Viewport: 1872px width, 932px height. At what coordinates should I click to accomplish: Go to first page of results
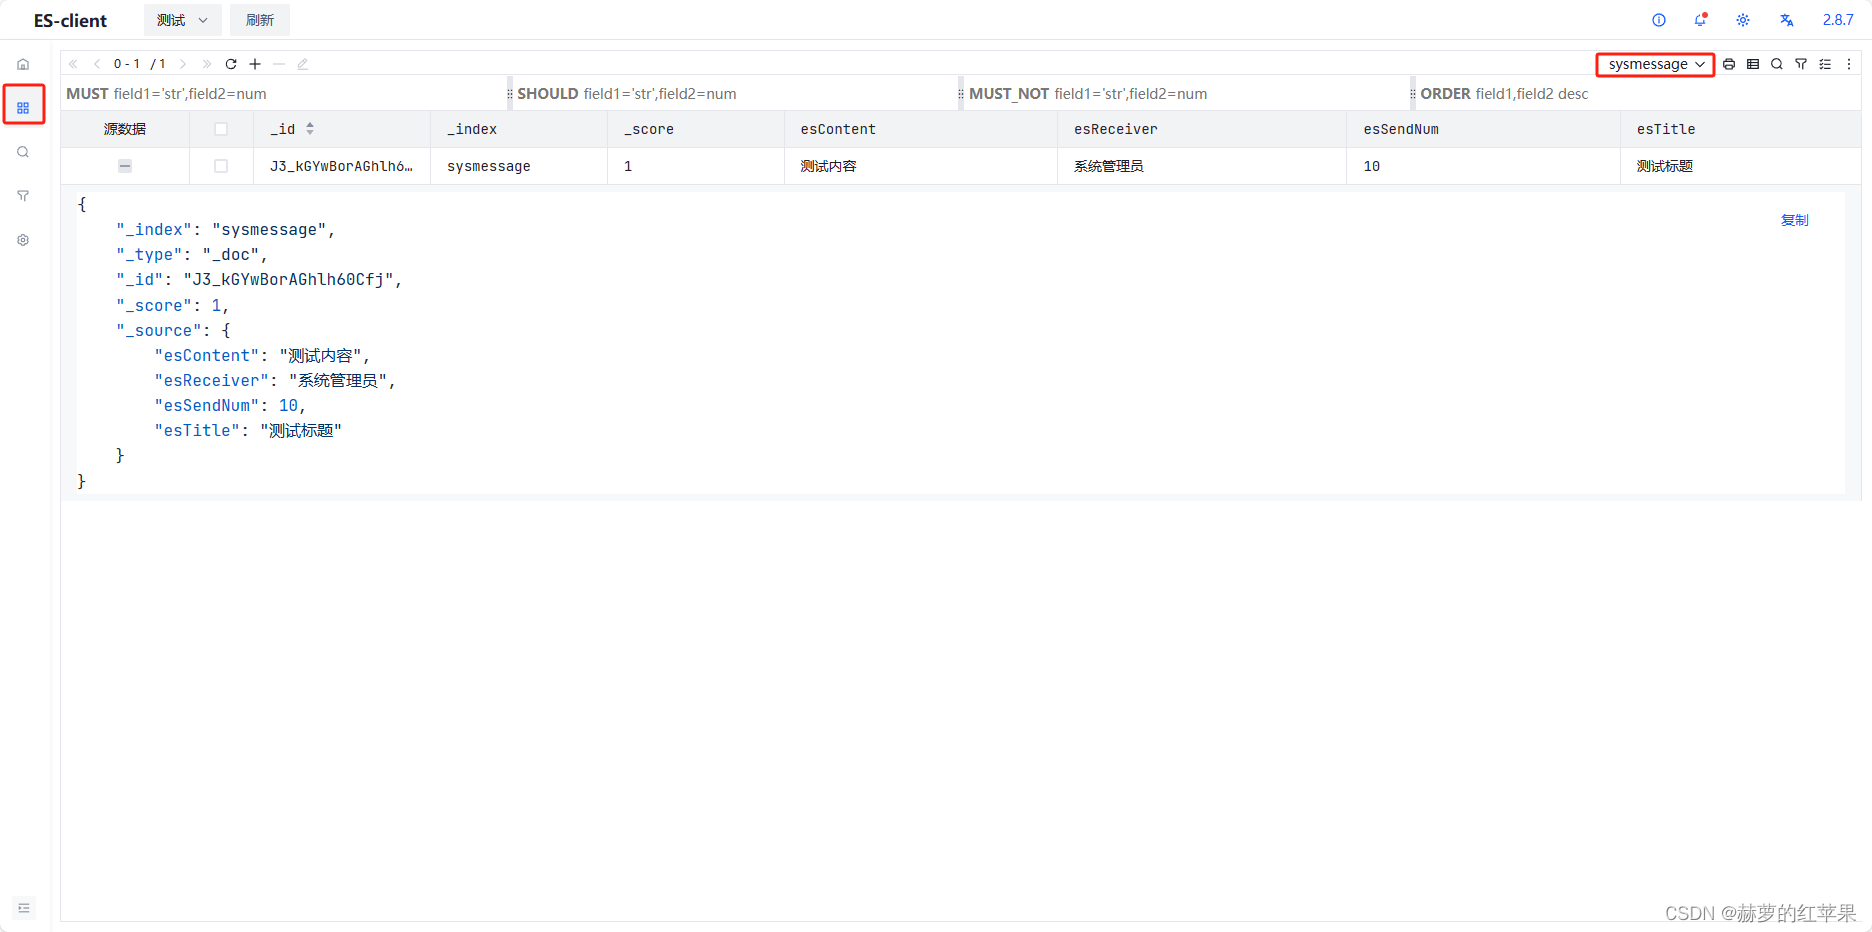(73, 64)
